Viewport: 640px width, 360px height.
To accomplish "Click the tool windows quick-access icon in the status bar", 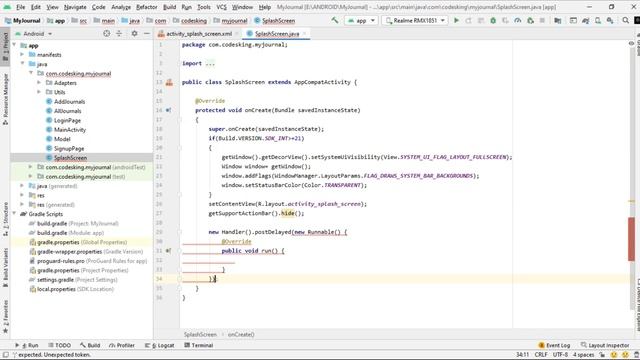I will (5, 355).
